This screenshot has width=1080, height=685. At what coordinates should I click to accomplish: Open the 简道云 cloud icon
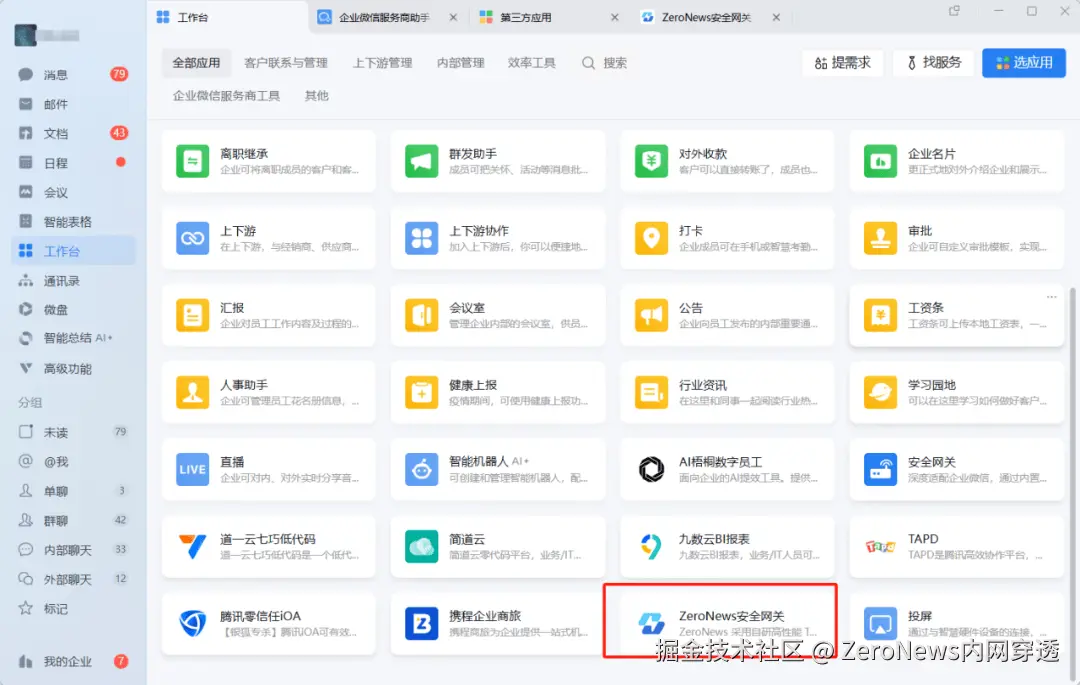tap(422, 547)
